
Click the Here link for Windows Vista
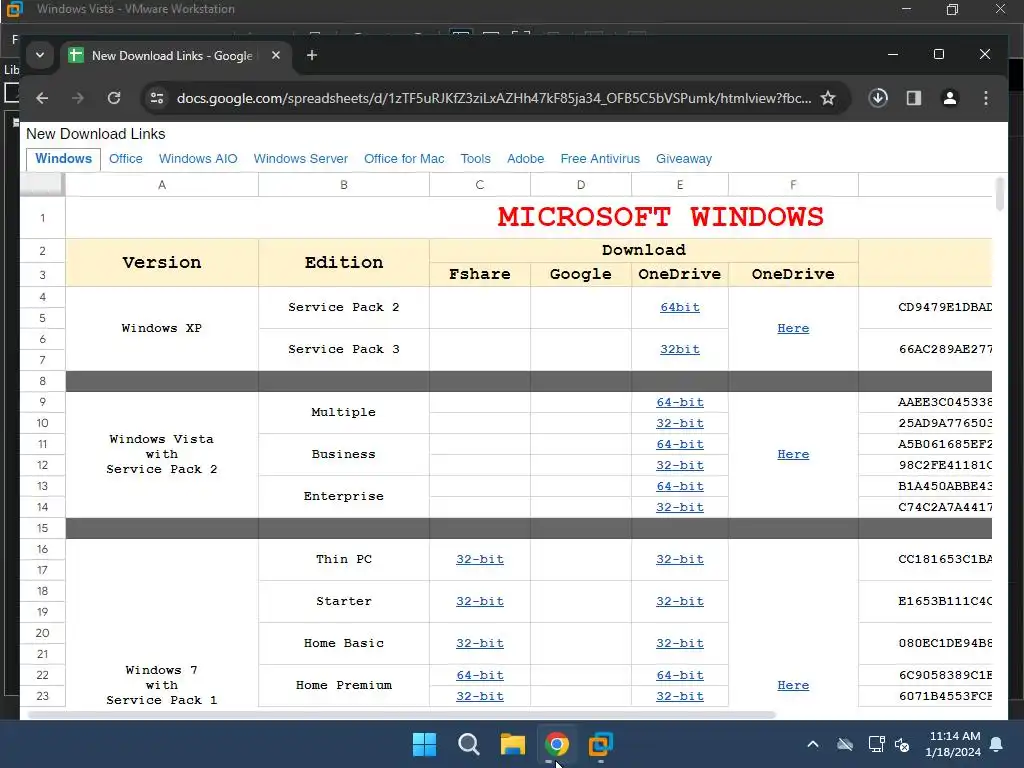[793, 455]
